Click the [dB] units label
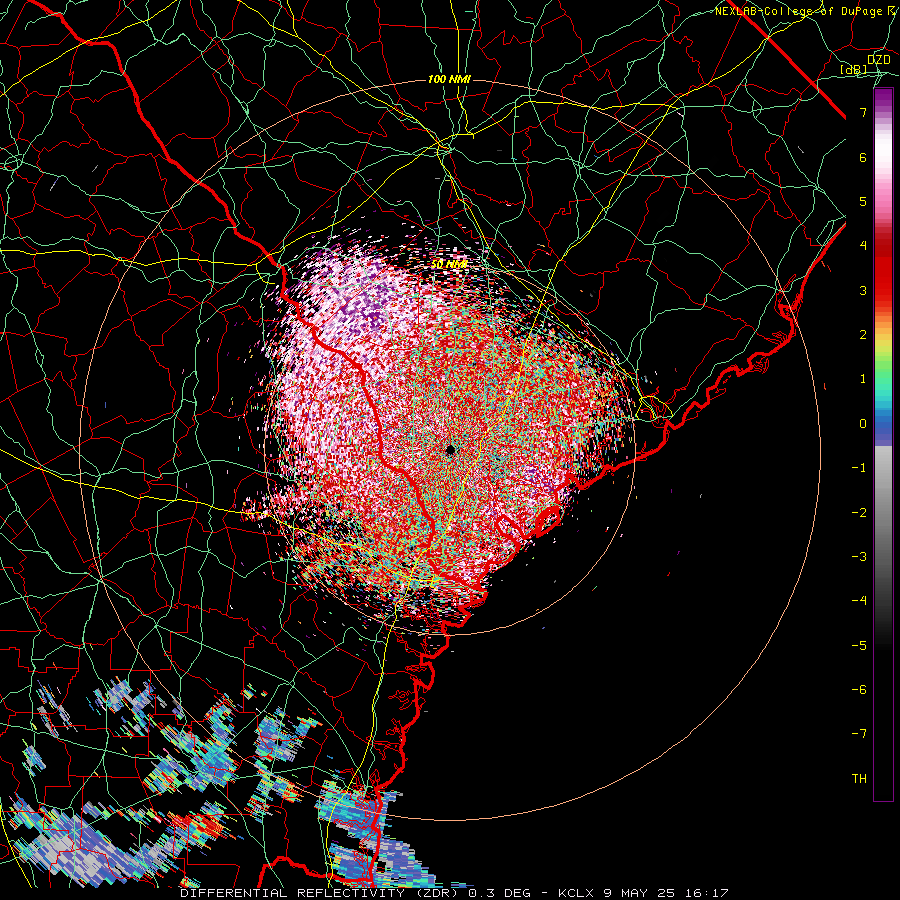 854,70
